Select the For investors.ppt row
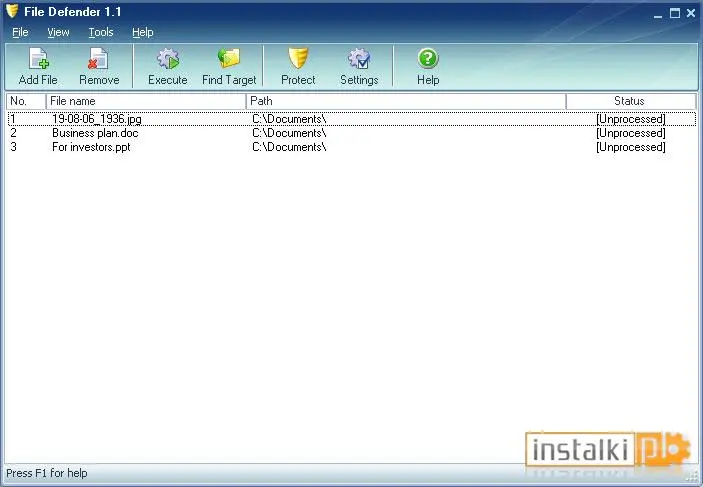Viewport: 703px width, 487px height. tap(352, 147)
